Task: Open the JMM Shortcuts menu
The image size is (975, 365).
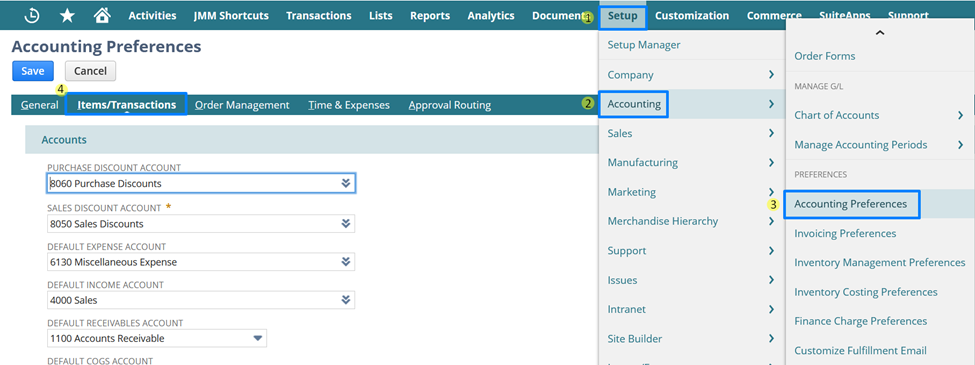Action: coord(231,16)
